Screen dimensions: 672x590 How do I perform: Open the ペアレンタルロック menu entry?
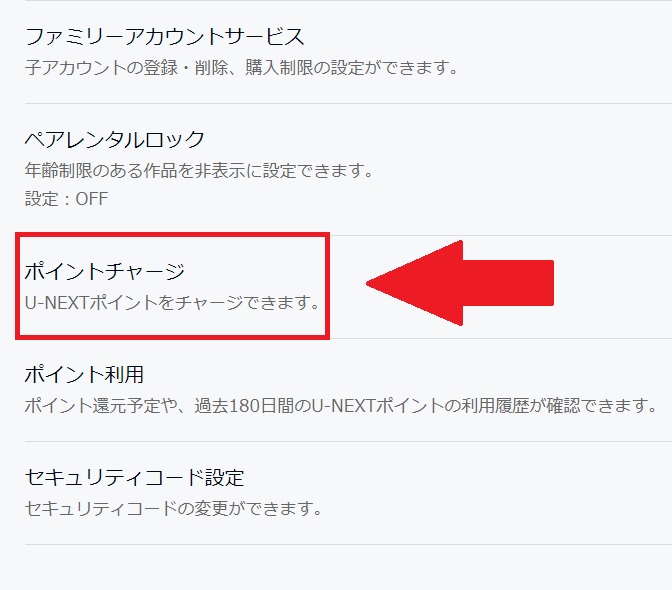(115, 140)
